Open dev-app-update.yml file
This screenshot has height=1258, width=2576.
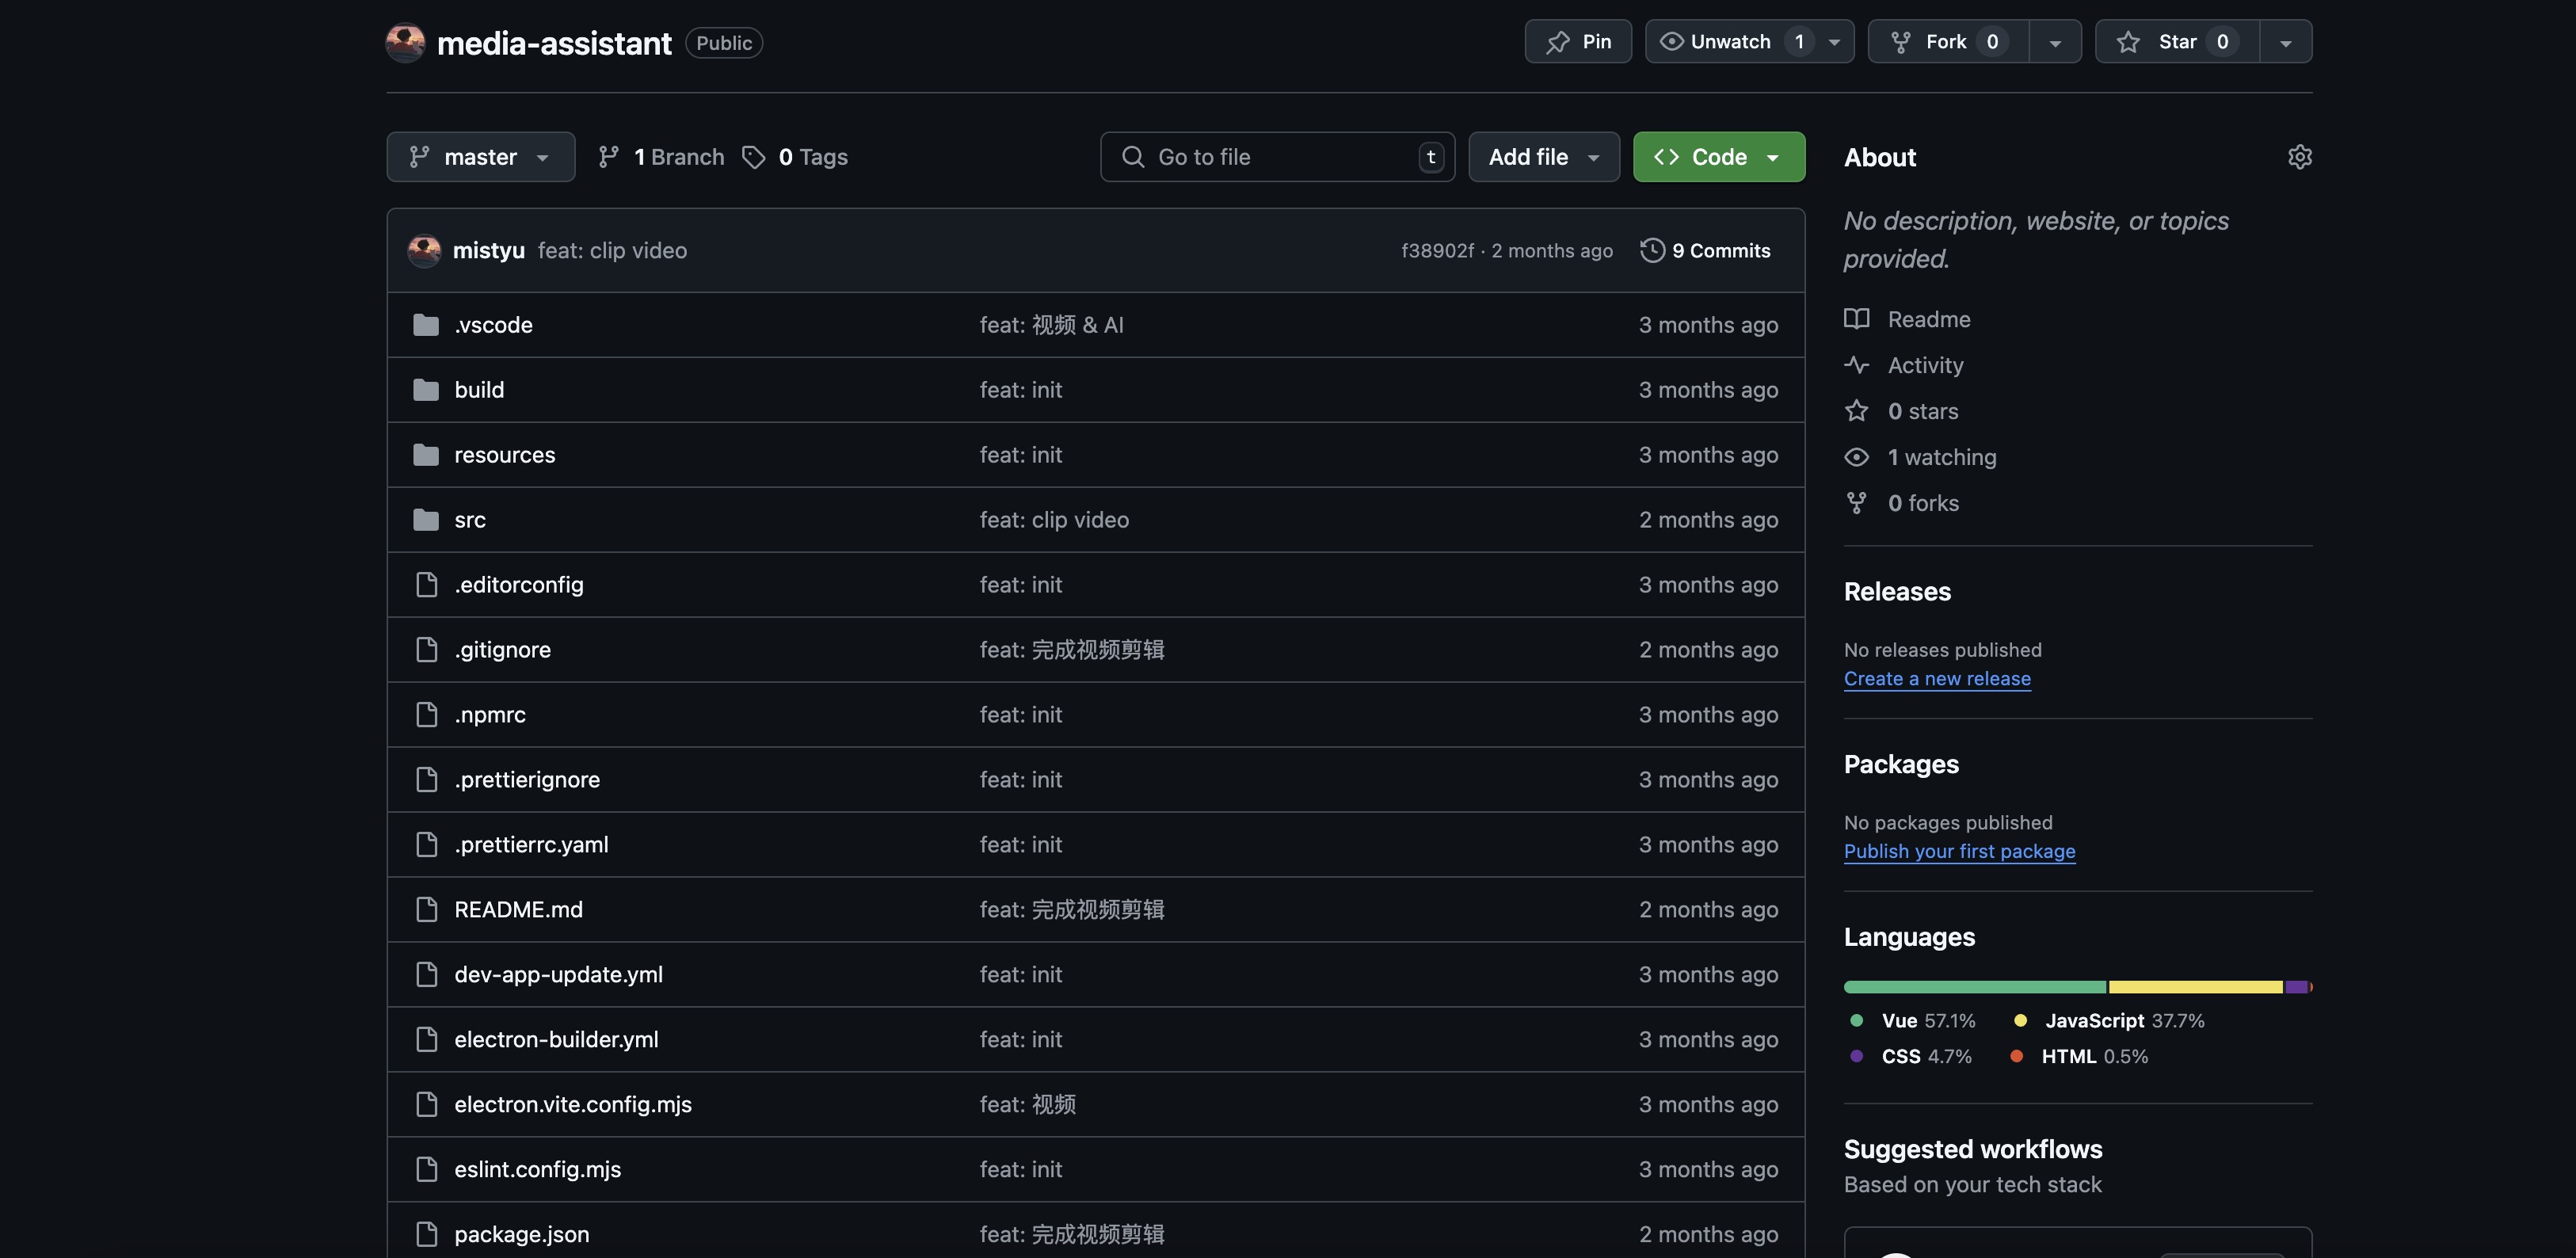[558, 975]
